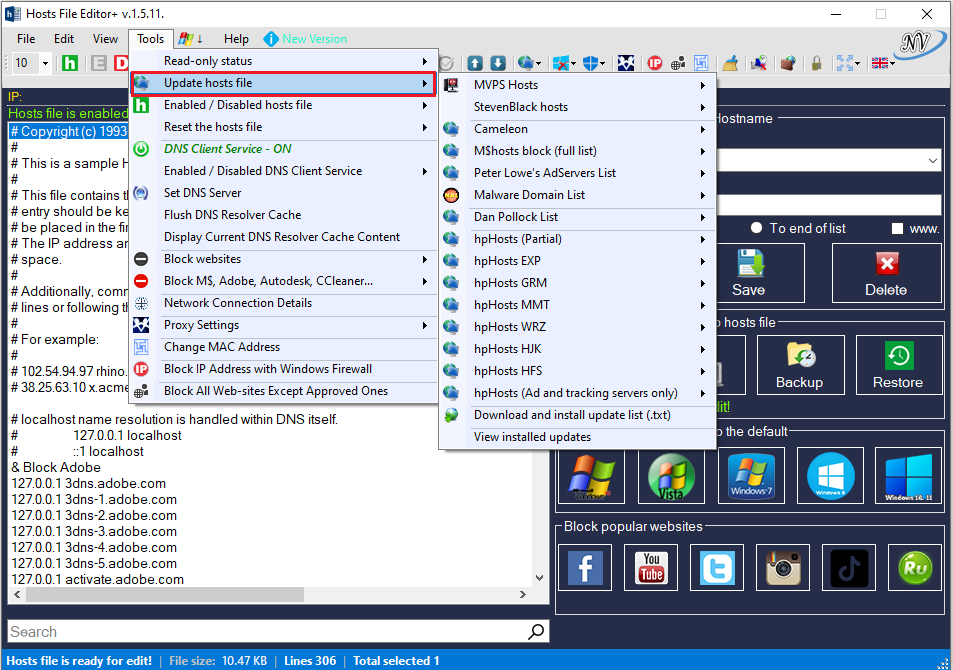Select 'View installed updates' entry
Viewport: 953px width, 670px height.
point(577,437)
